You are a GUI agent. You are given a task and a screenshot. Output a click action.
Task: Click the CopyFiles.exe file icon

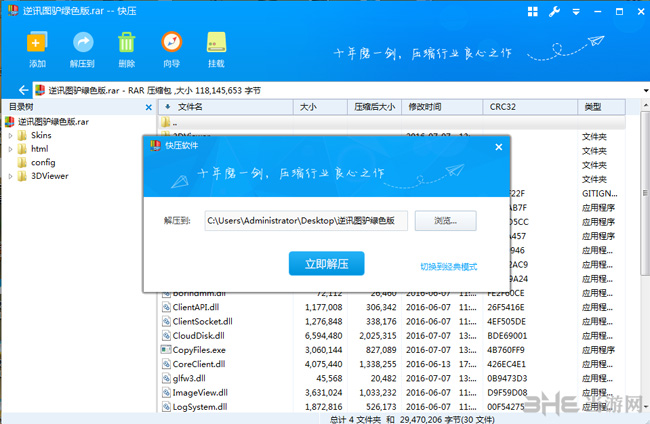coord(166,349)
